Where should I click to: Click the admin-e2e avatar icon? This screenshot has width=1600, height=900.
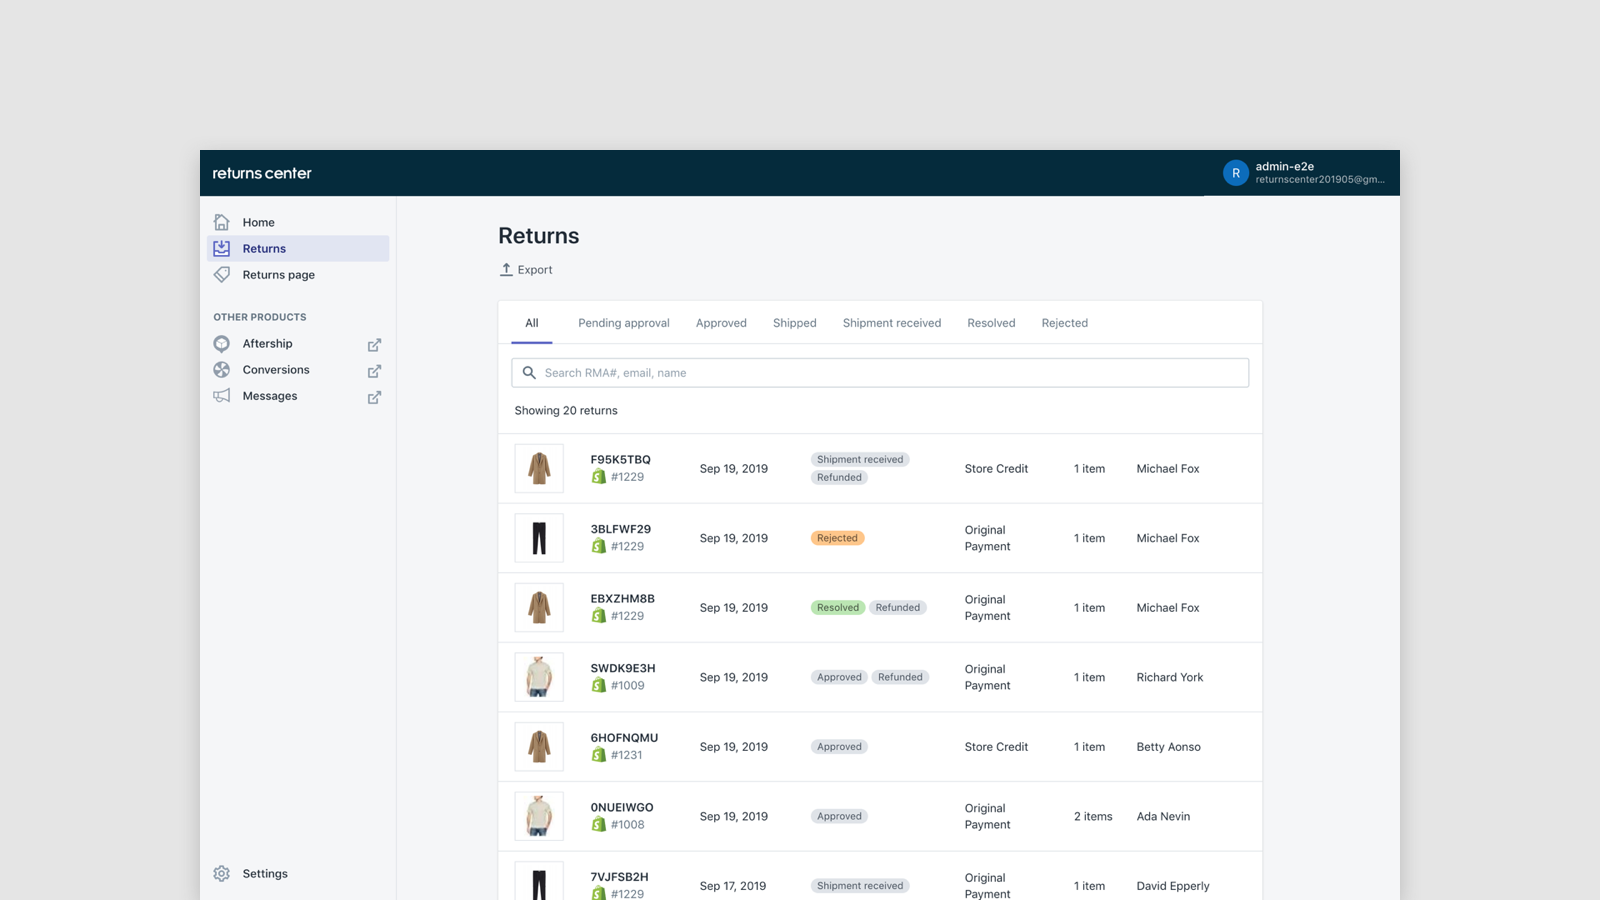click(1236, 173)
